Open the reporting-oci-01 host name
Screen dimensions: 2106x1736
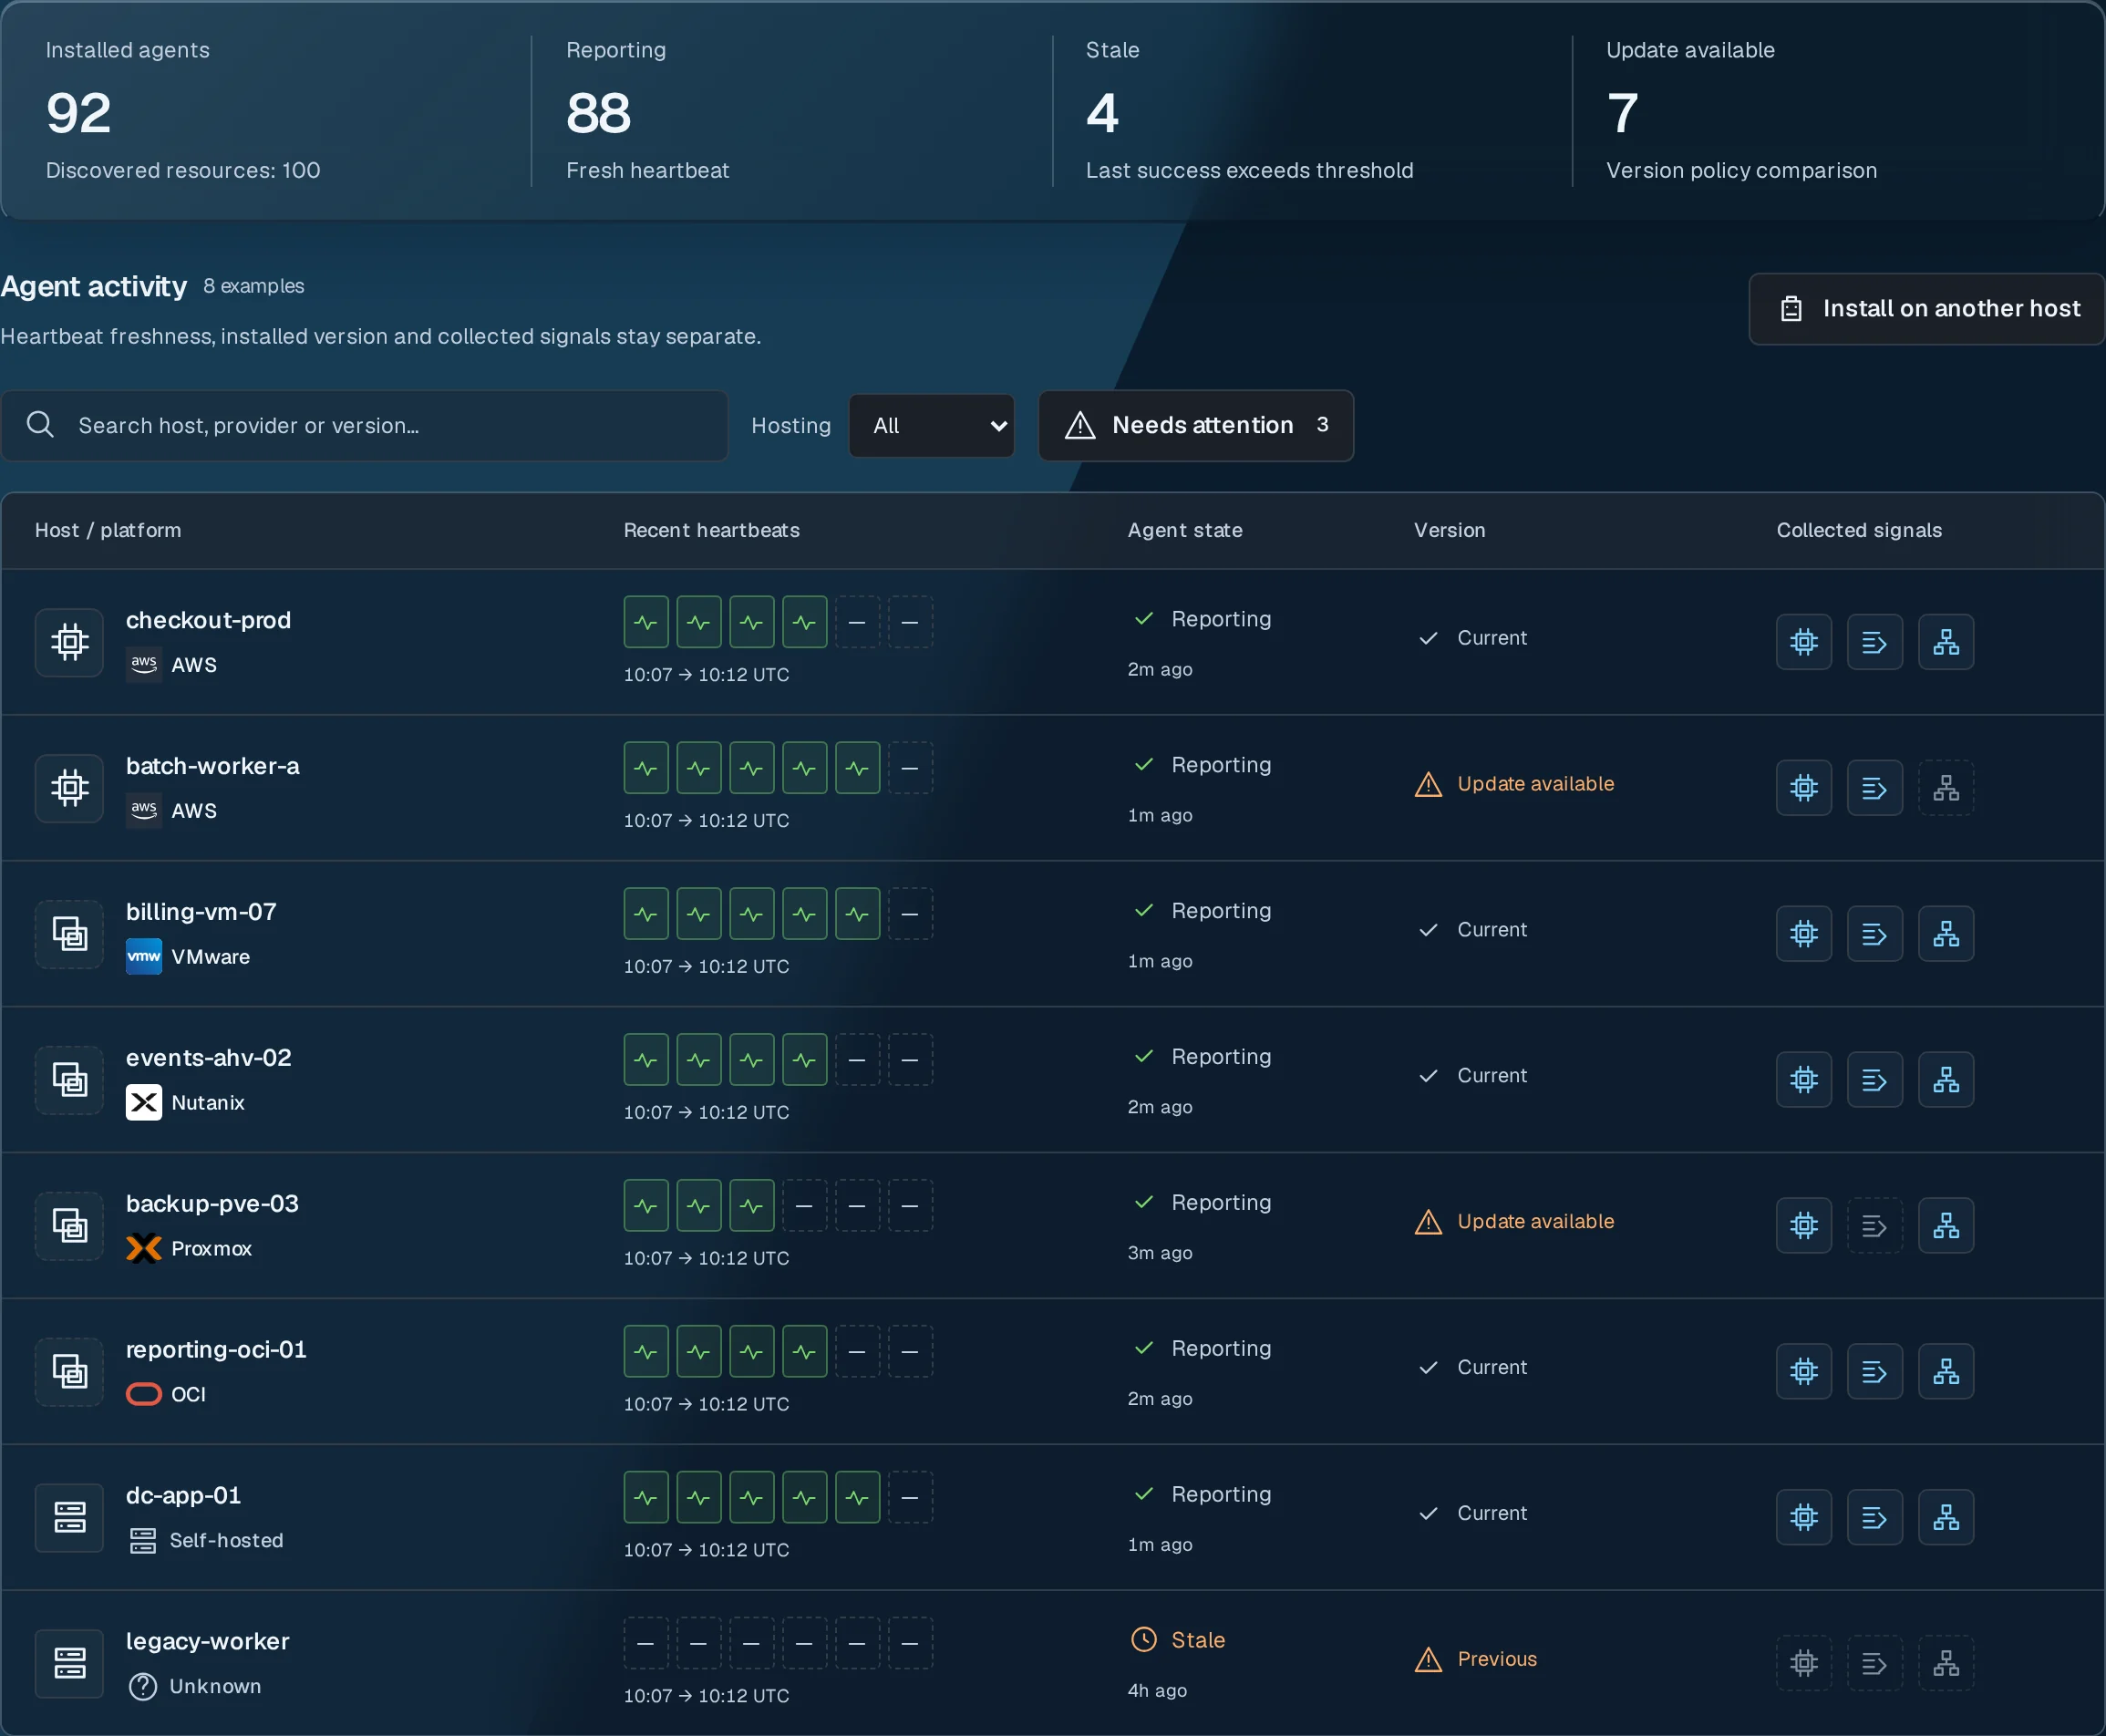coord(216,1351)
